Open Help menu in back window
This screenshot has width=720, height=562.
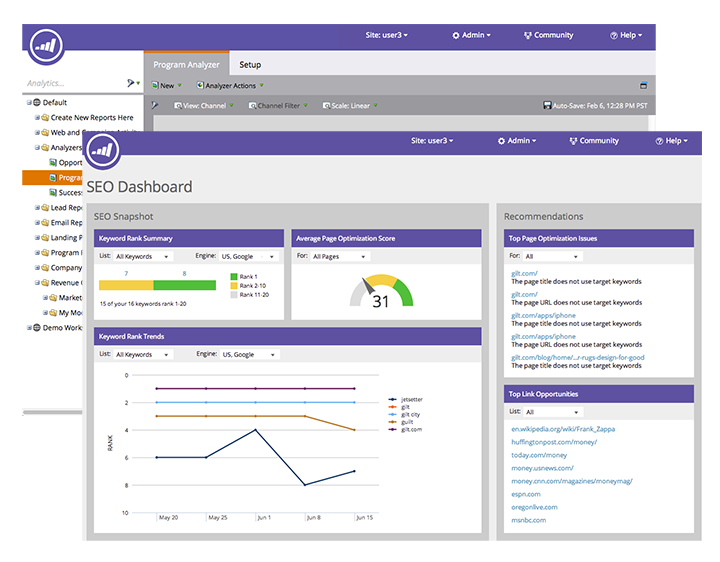[x=626, y=35]
